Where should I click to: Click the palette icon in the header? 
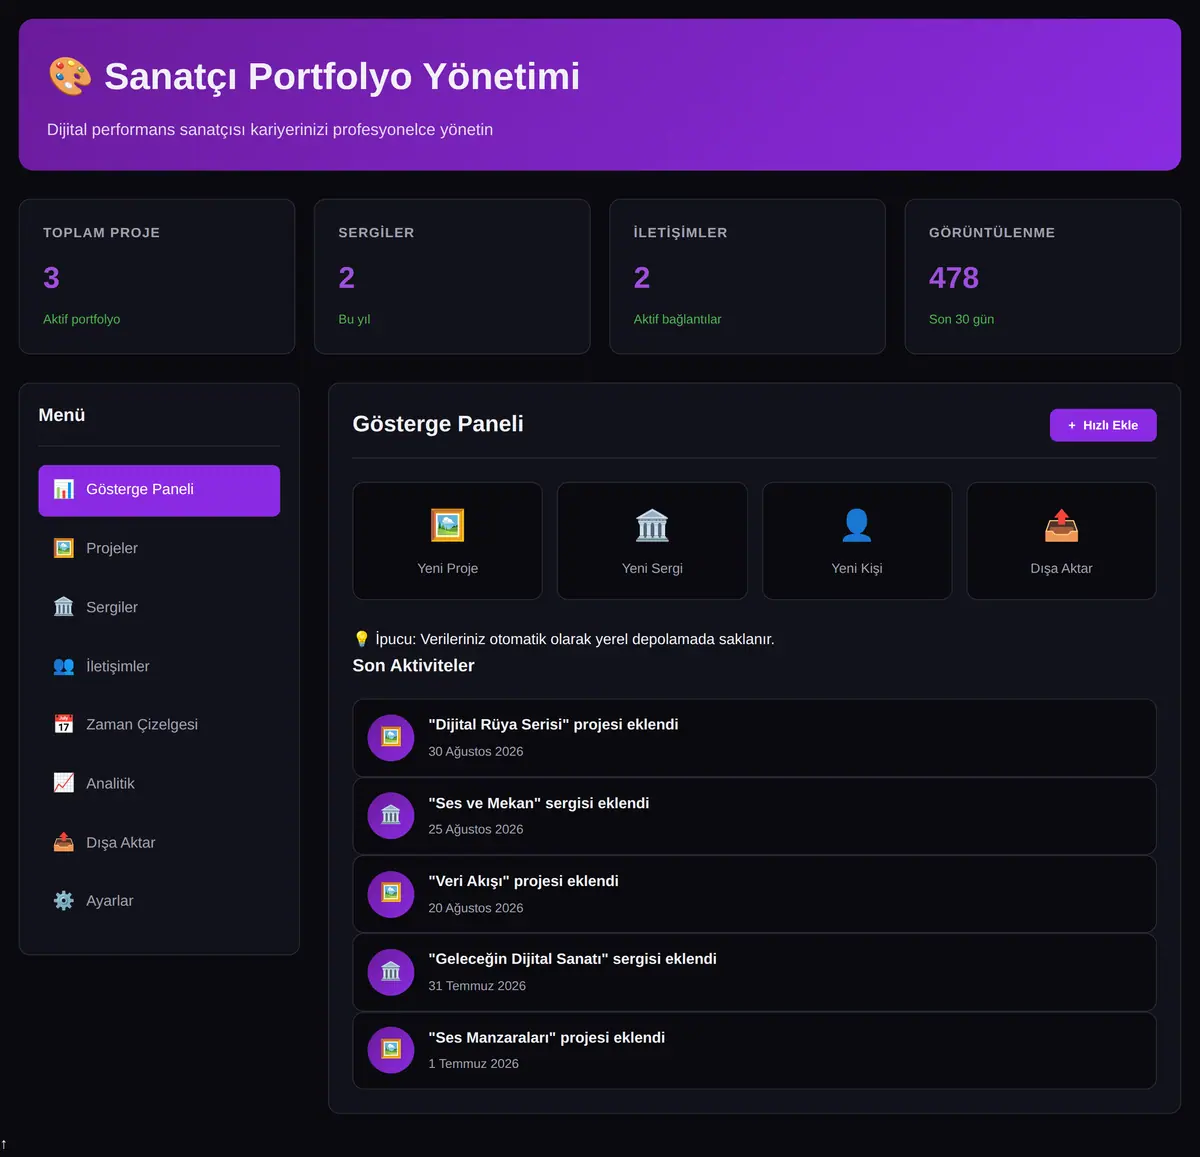point(70,76)
